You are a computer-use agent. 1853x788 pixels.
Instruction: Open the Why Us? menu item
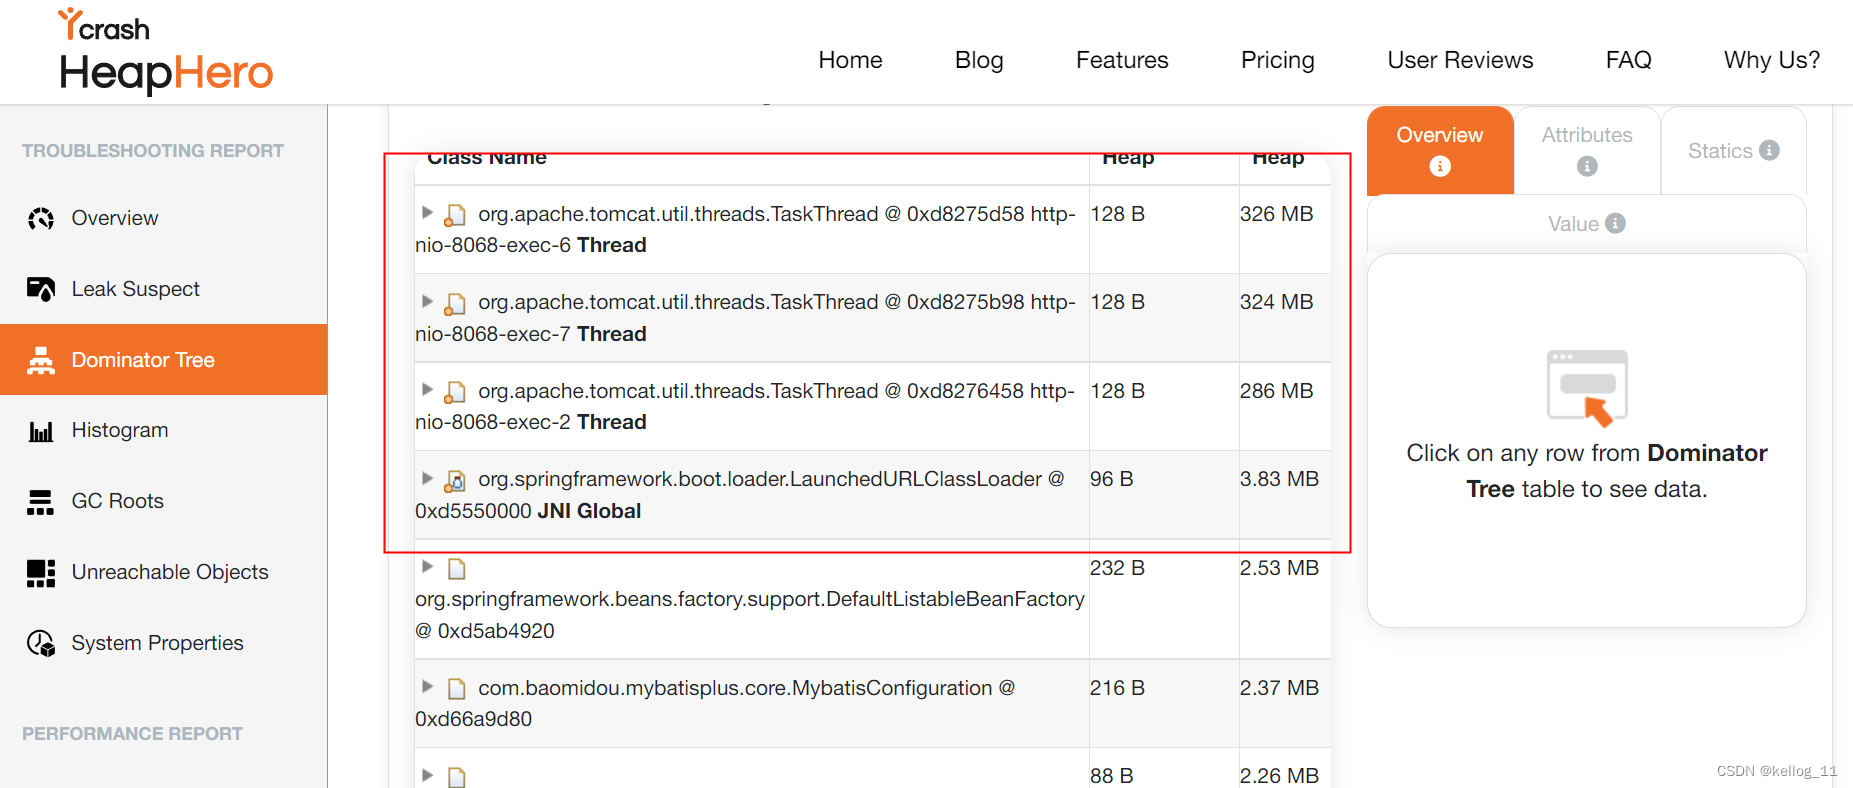[1771, 60]
